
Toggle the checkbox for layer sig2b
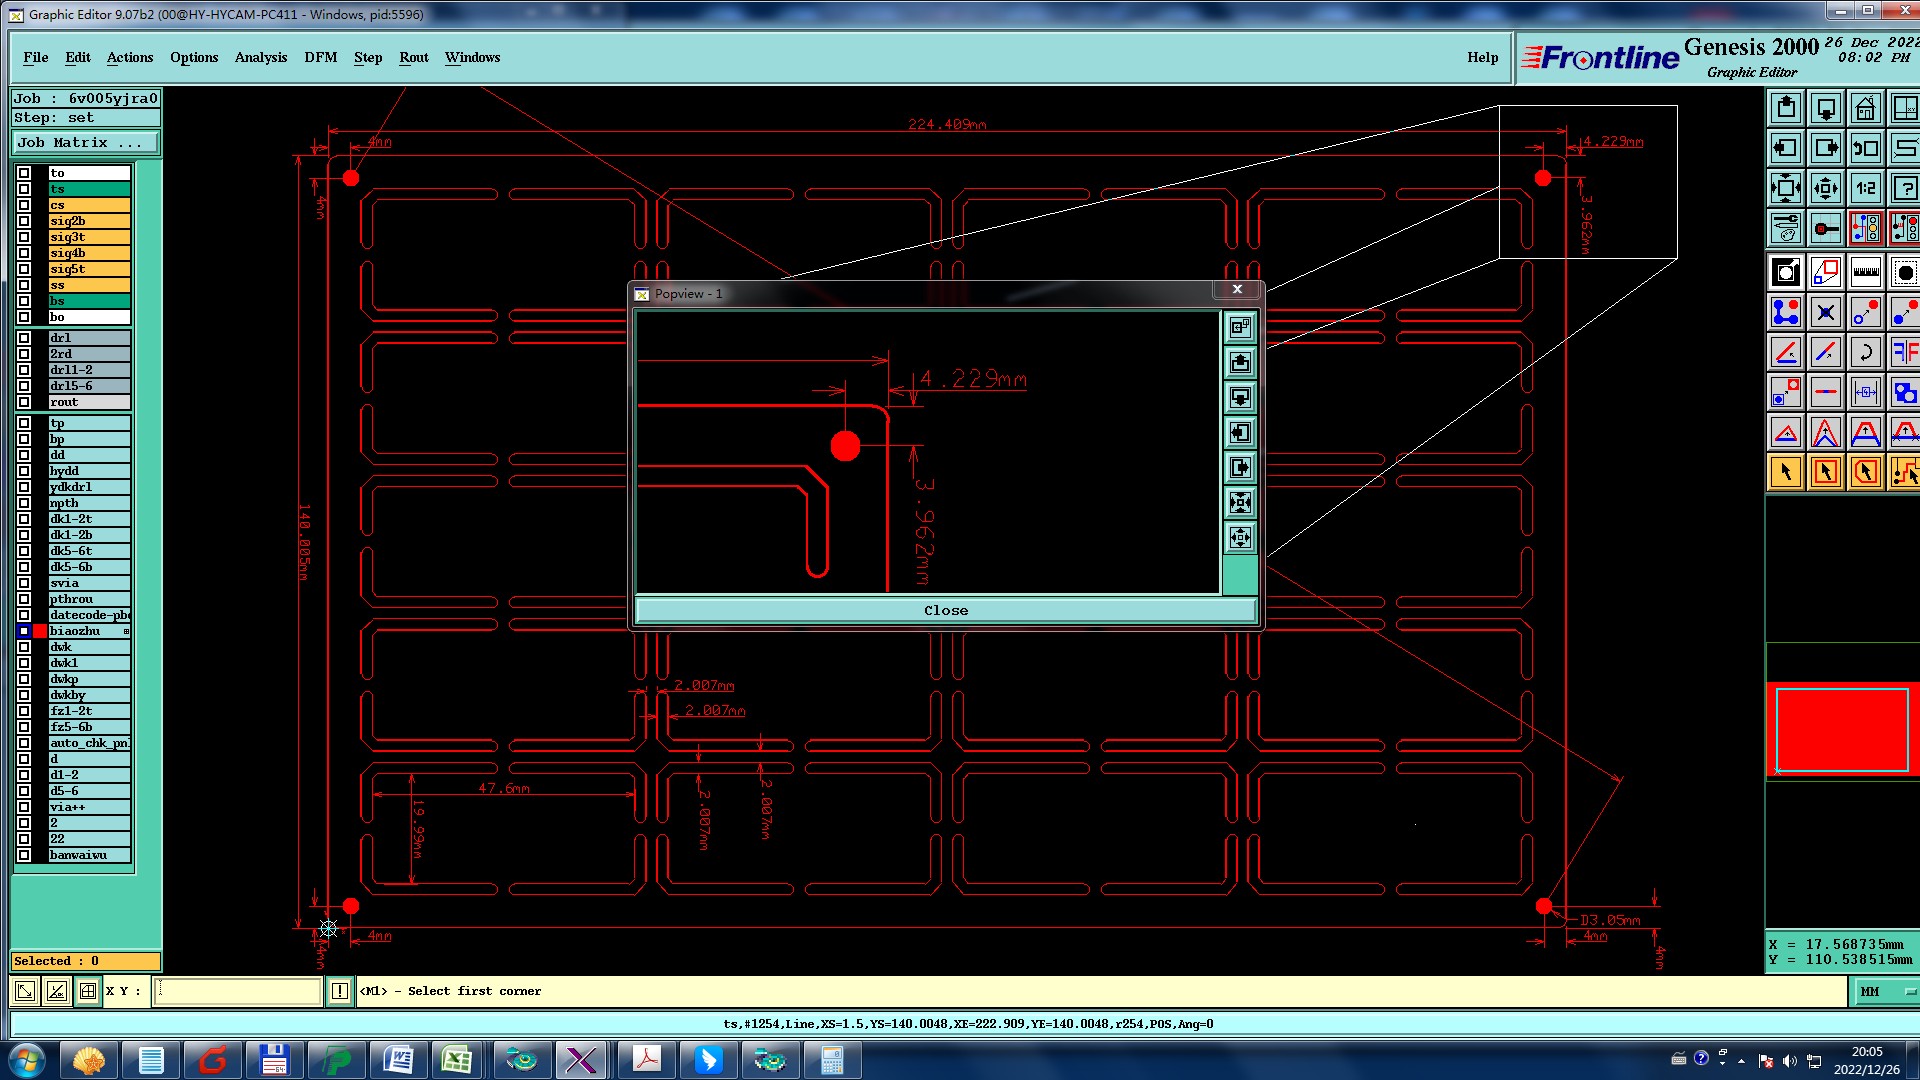pyautogui.click(x=24, y=221)
